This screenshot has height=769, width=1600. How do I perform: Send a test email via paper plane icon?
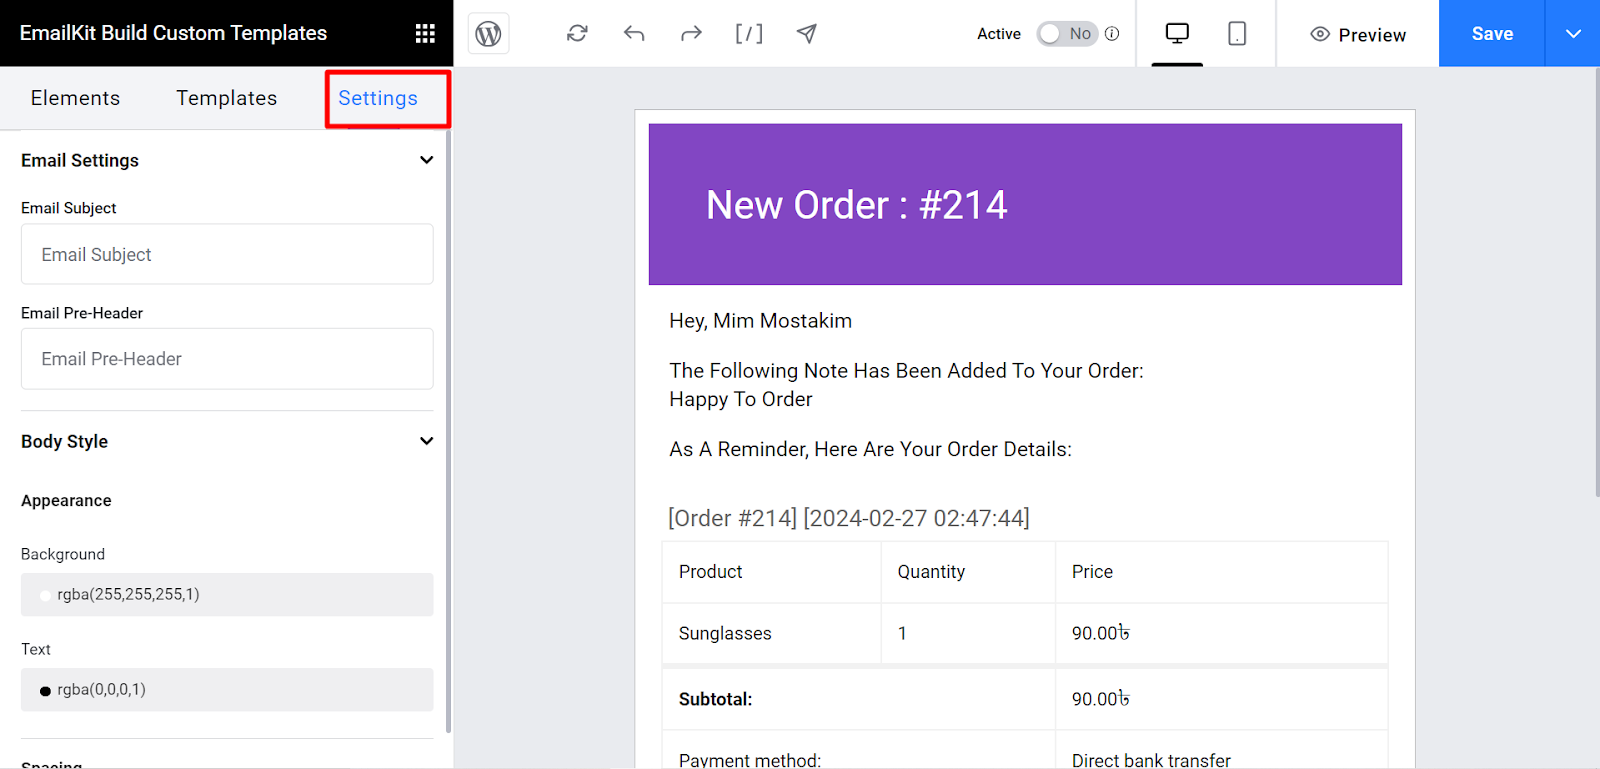click(807, 34)
